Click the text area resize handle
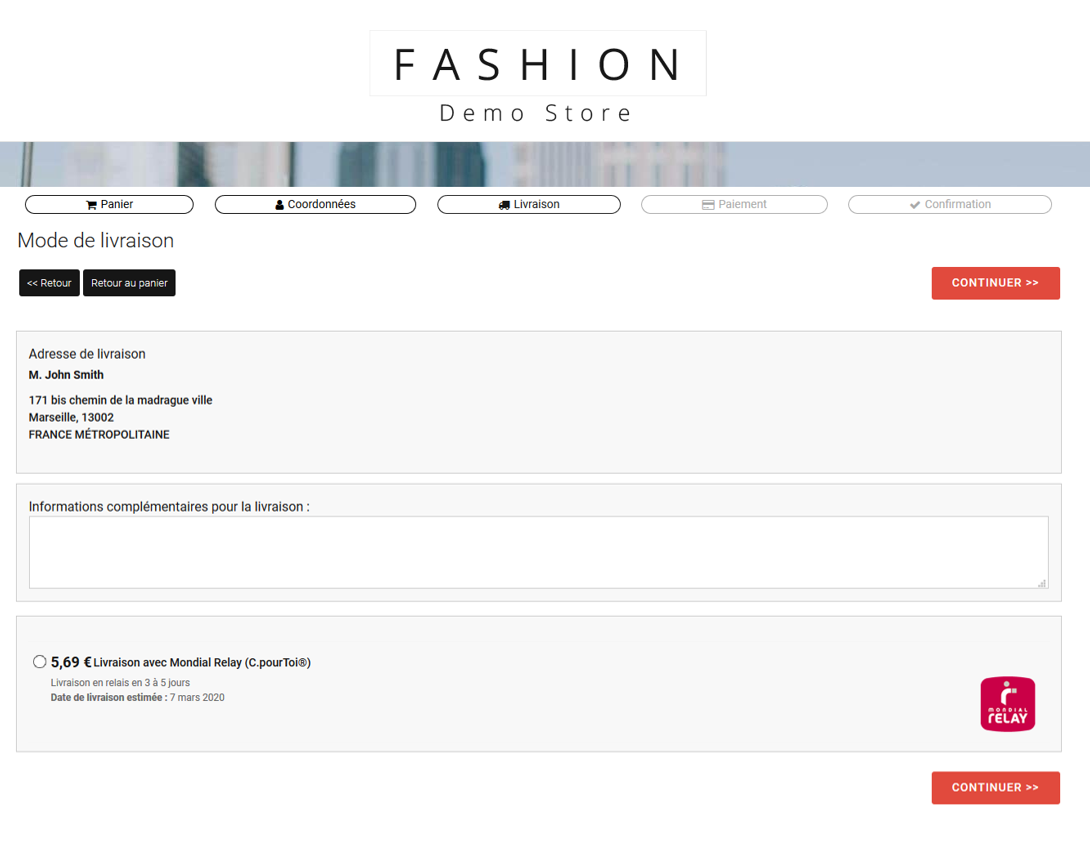This screenshot has width=1090, height=845. (1042, 583)
